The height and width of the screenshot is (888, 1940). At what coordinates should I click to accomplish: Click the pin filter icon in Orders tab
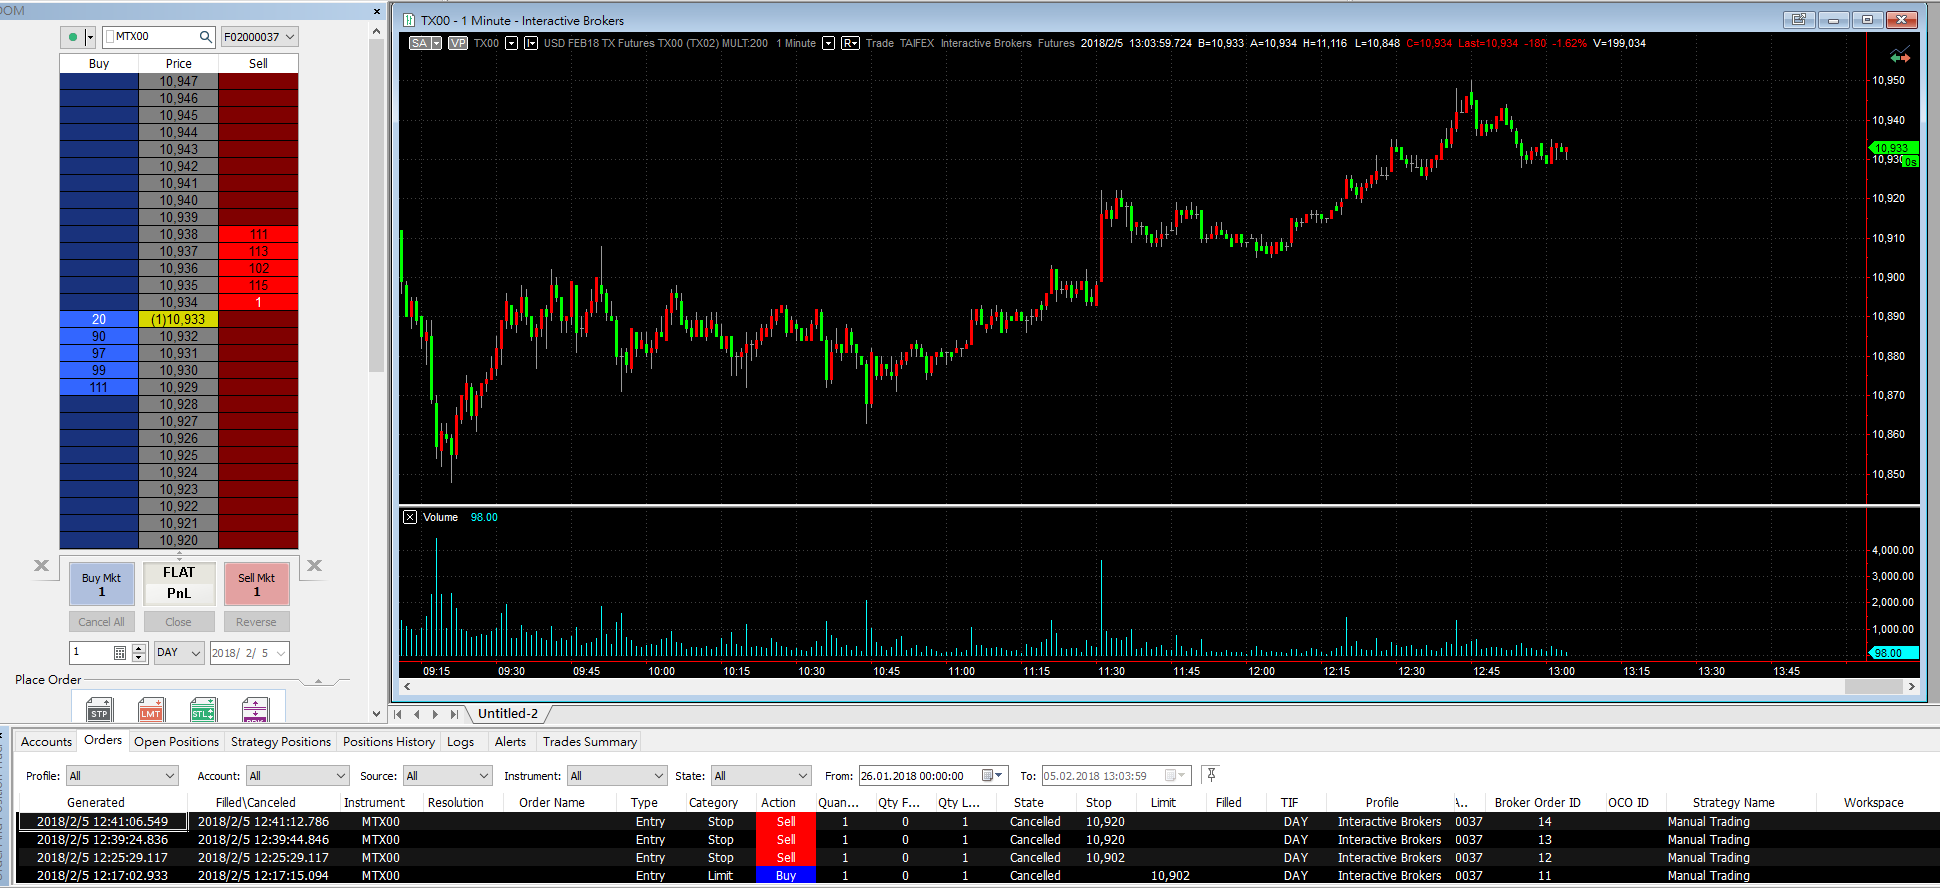pyautogui.click(x=1211, y=775)
